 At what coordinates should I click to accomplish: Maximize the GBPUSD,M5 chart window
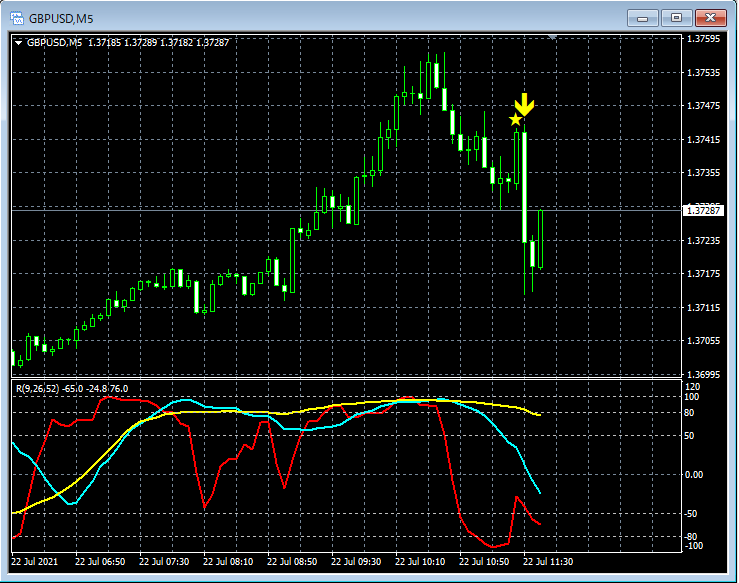tap(676, 18)
